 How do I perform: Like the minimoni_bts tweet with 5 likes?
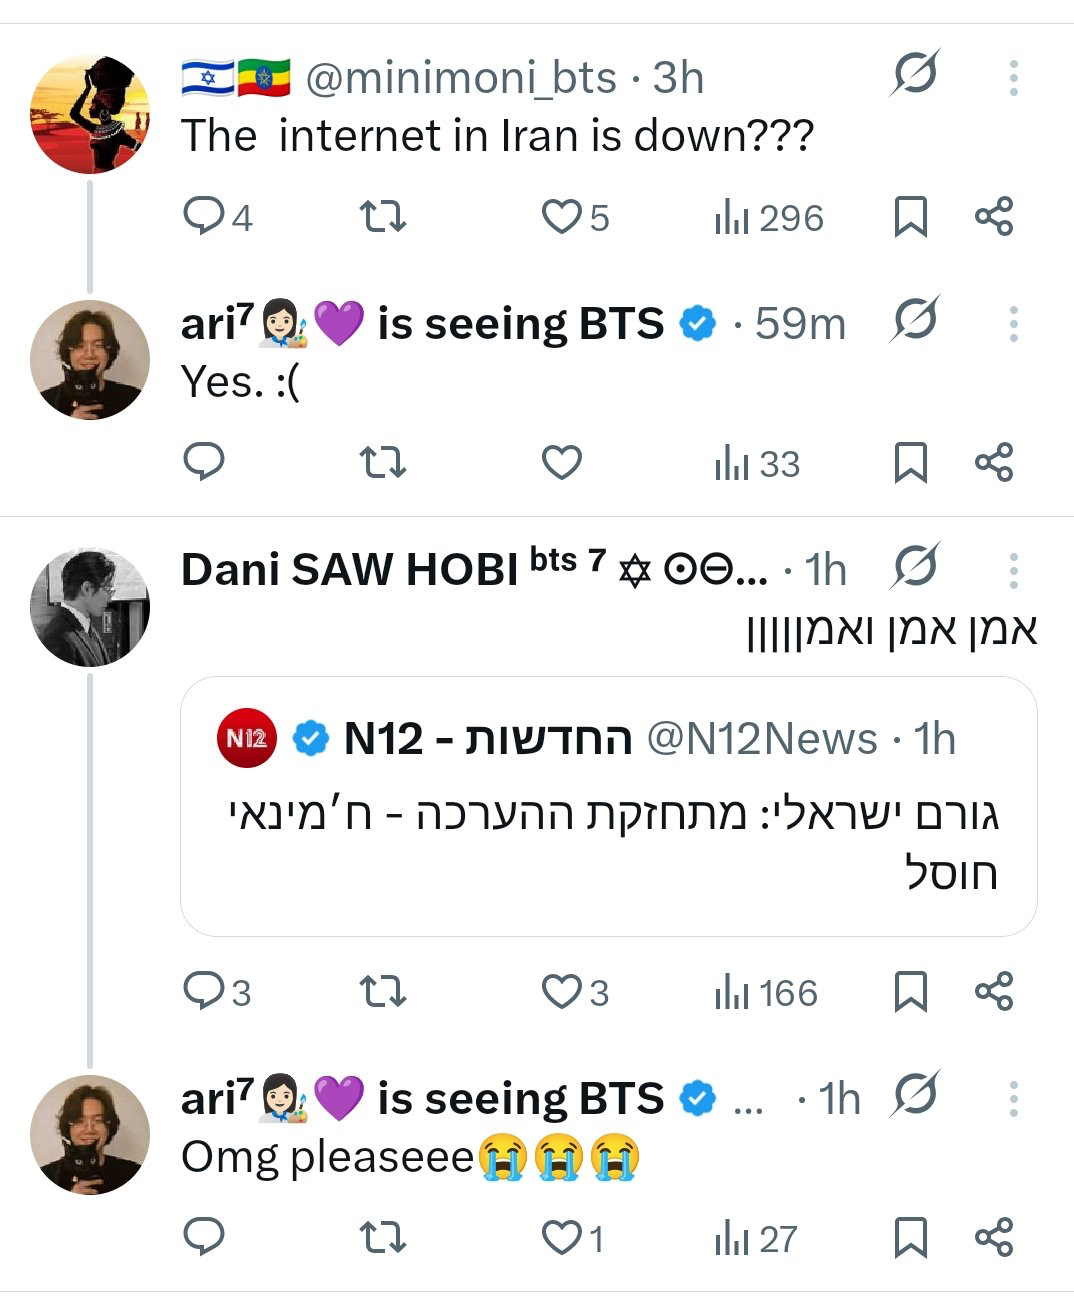tap(562, 216)
